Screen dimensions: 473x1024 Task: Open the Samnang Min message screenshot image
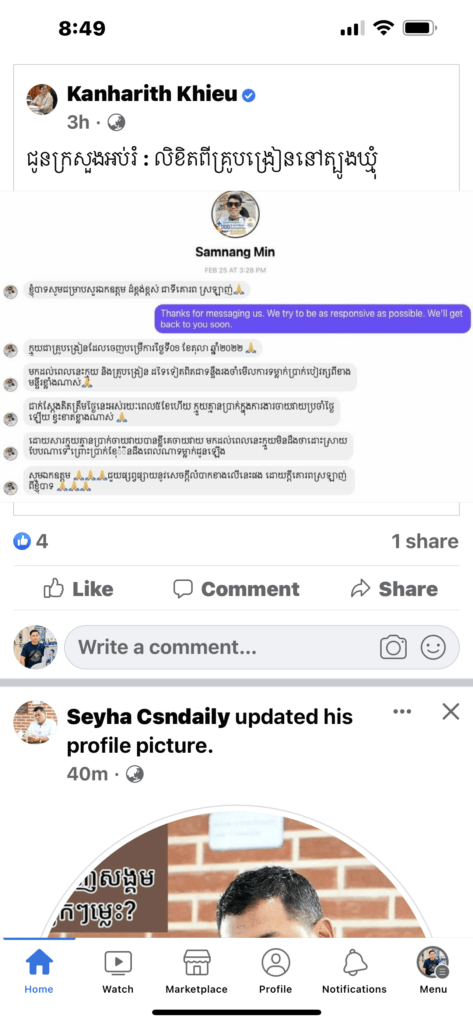(236, 346)
